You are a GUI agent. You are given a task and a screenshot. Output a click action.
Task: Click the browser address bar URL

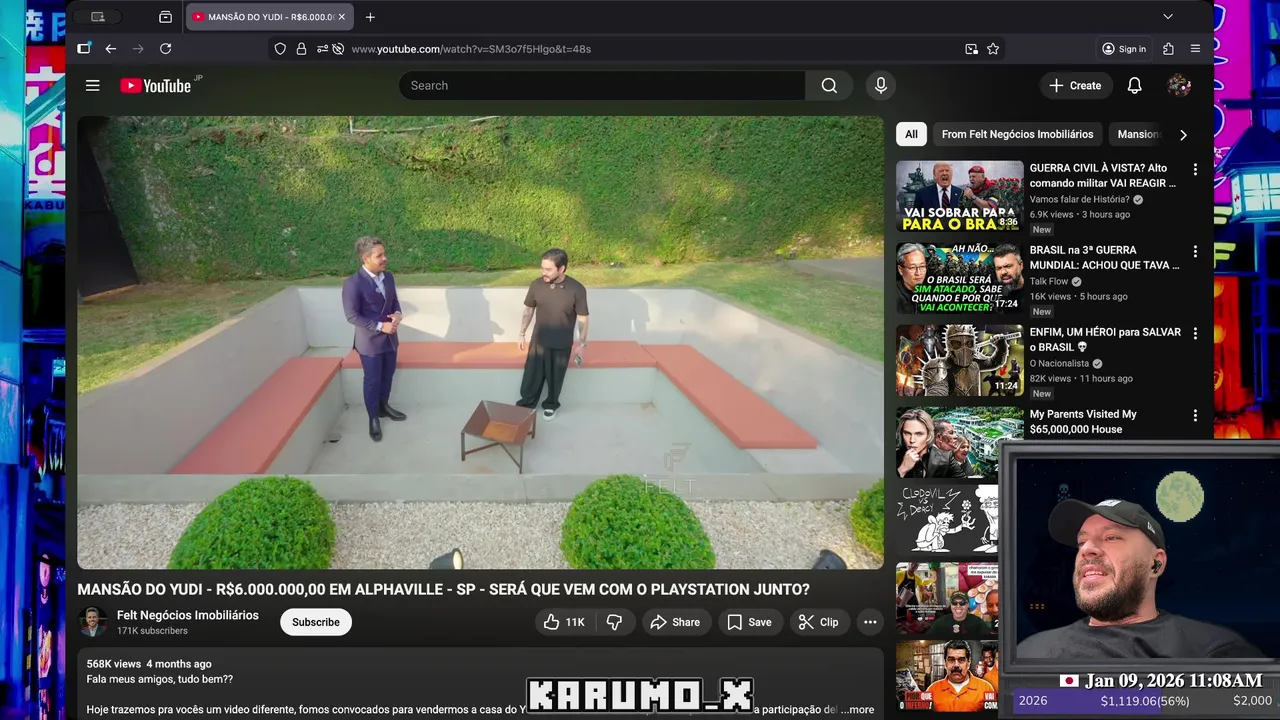point(471,49)
